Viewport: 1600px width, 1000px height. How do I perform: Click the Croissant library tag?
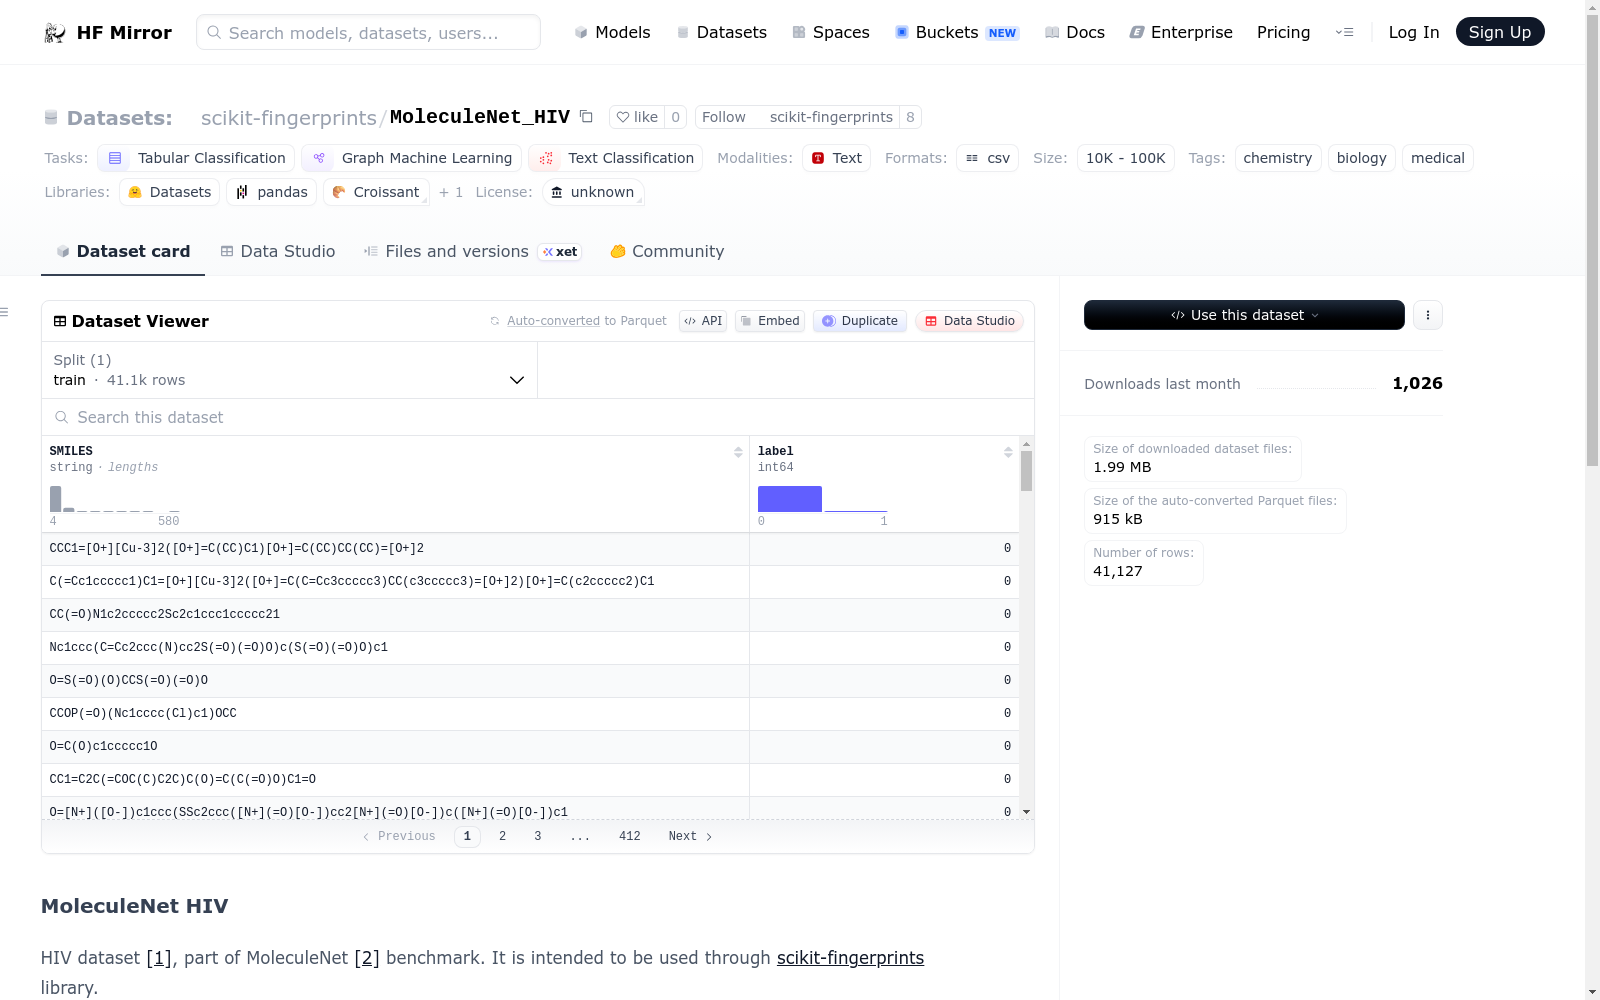click(376, 192)
